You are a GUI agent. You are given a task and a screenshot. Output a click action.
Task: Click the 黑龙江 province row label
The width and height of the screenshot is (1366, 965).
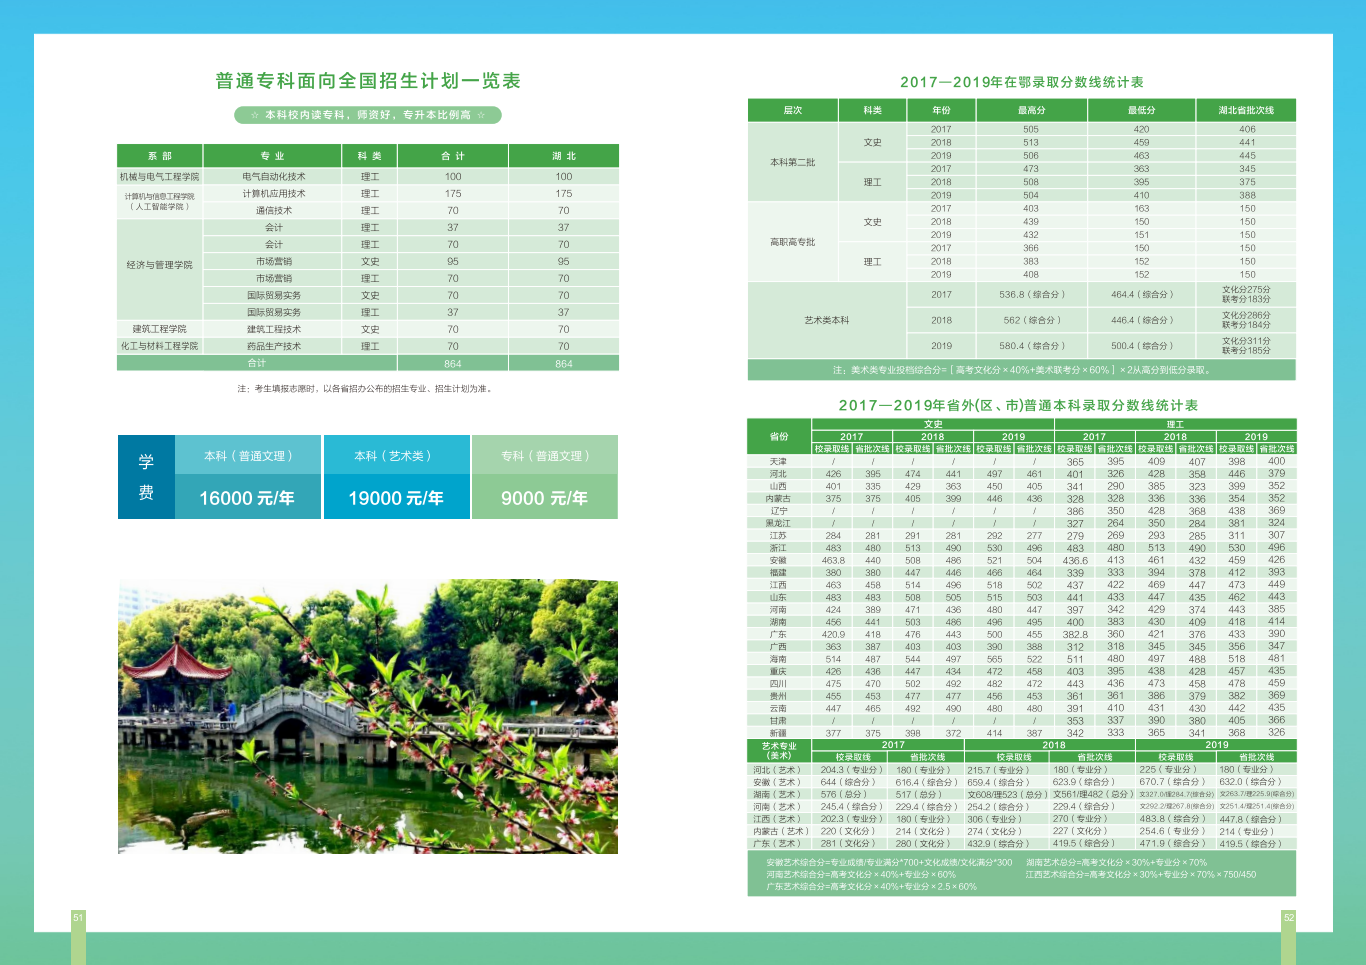tap(779, 523)
